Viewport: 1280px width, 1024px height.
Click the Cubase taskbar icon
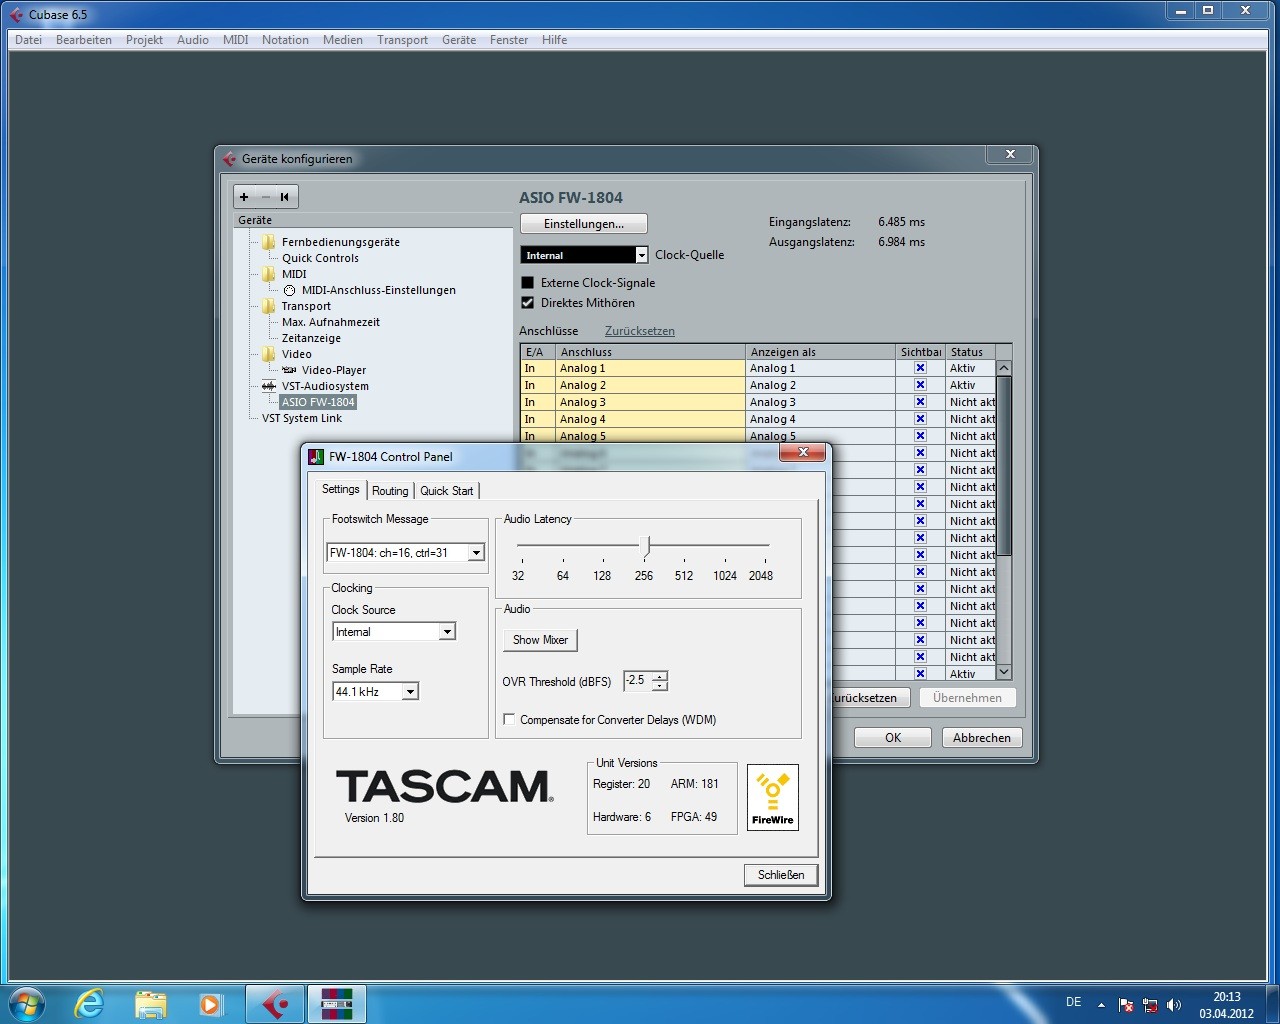pyautogui.click(x=275, y=1003)
